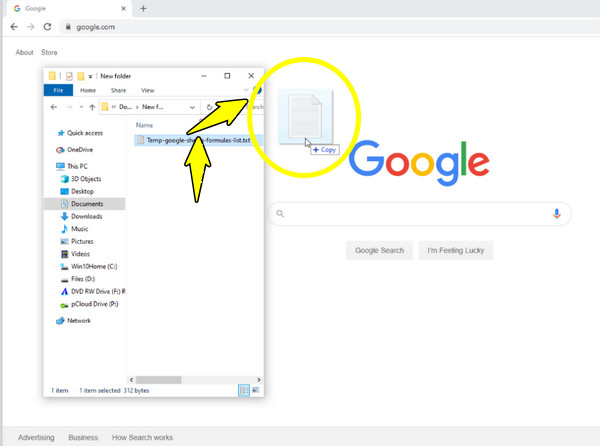Open recent locations dropdown in Explorer
The image size is (600, 446).
tap(81, 107)
